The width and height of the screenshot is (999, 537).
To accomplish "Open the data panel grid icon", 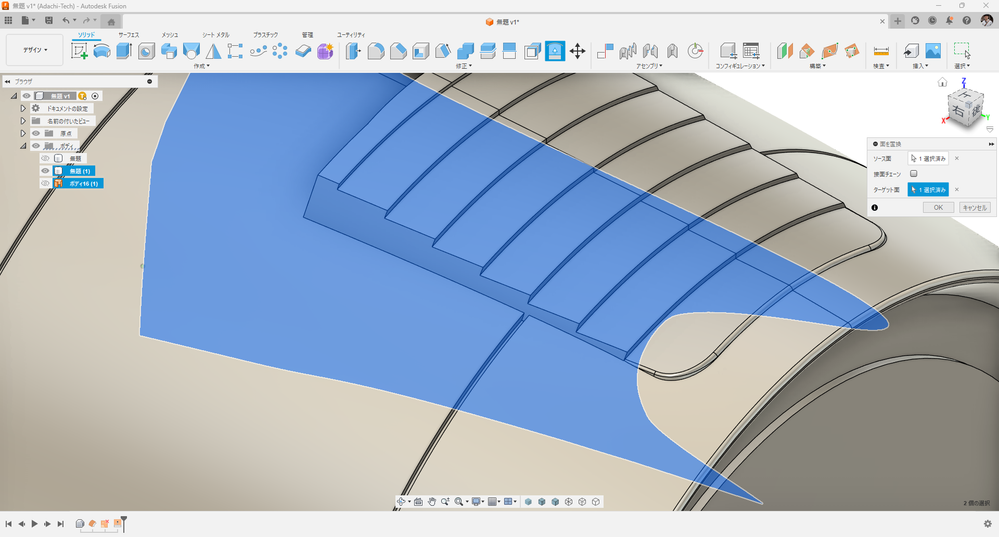I will tap(8, 20).
